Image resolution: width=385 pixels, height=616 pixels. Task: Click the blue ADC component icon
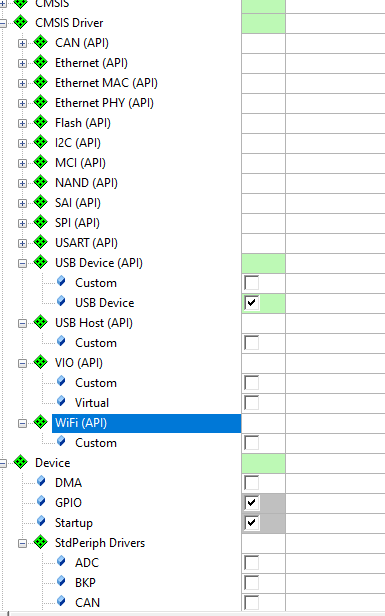[x=61, y=561]
